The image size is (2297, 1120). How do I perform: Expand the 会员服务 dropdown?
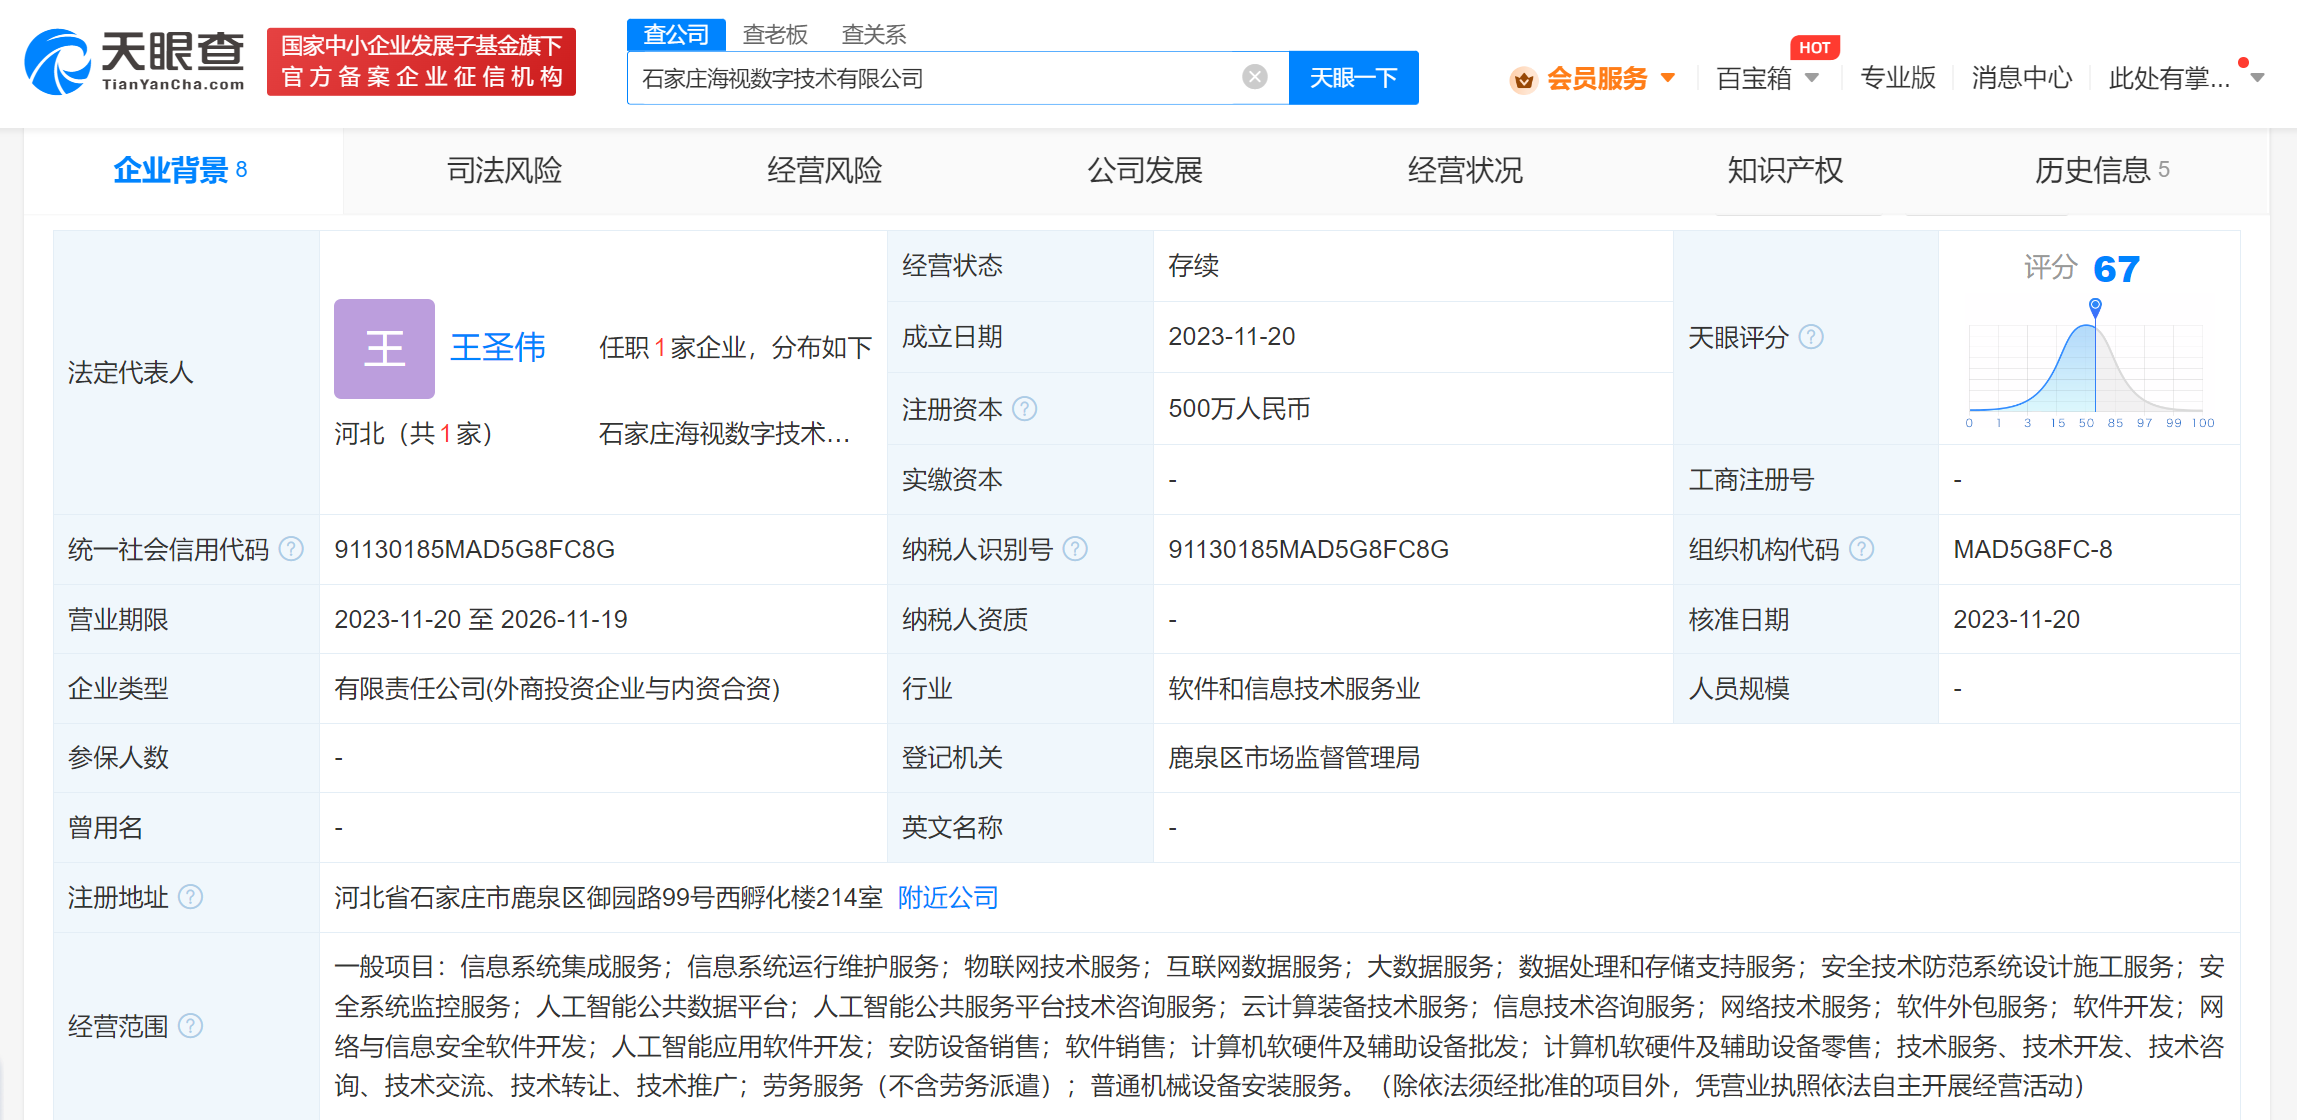[x=1667, y=78]
